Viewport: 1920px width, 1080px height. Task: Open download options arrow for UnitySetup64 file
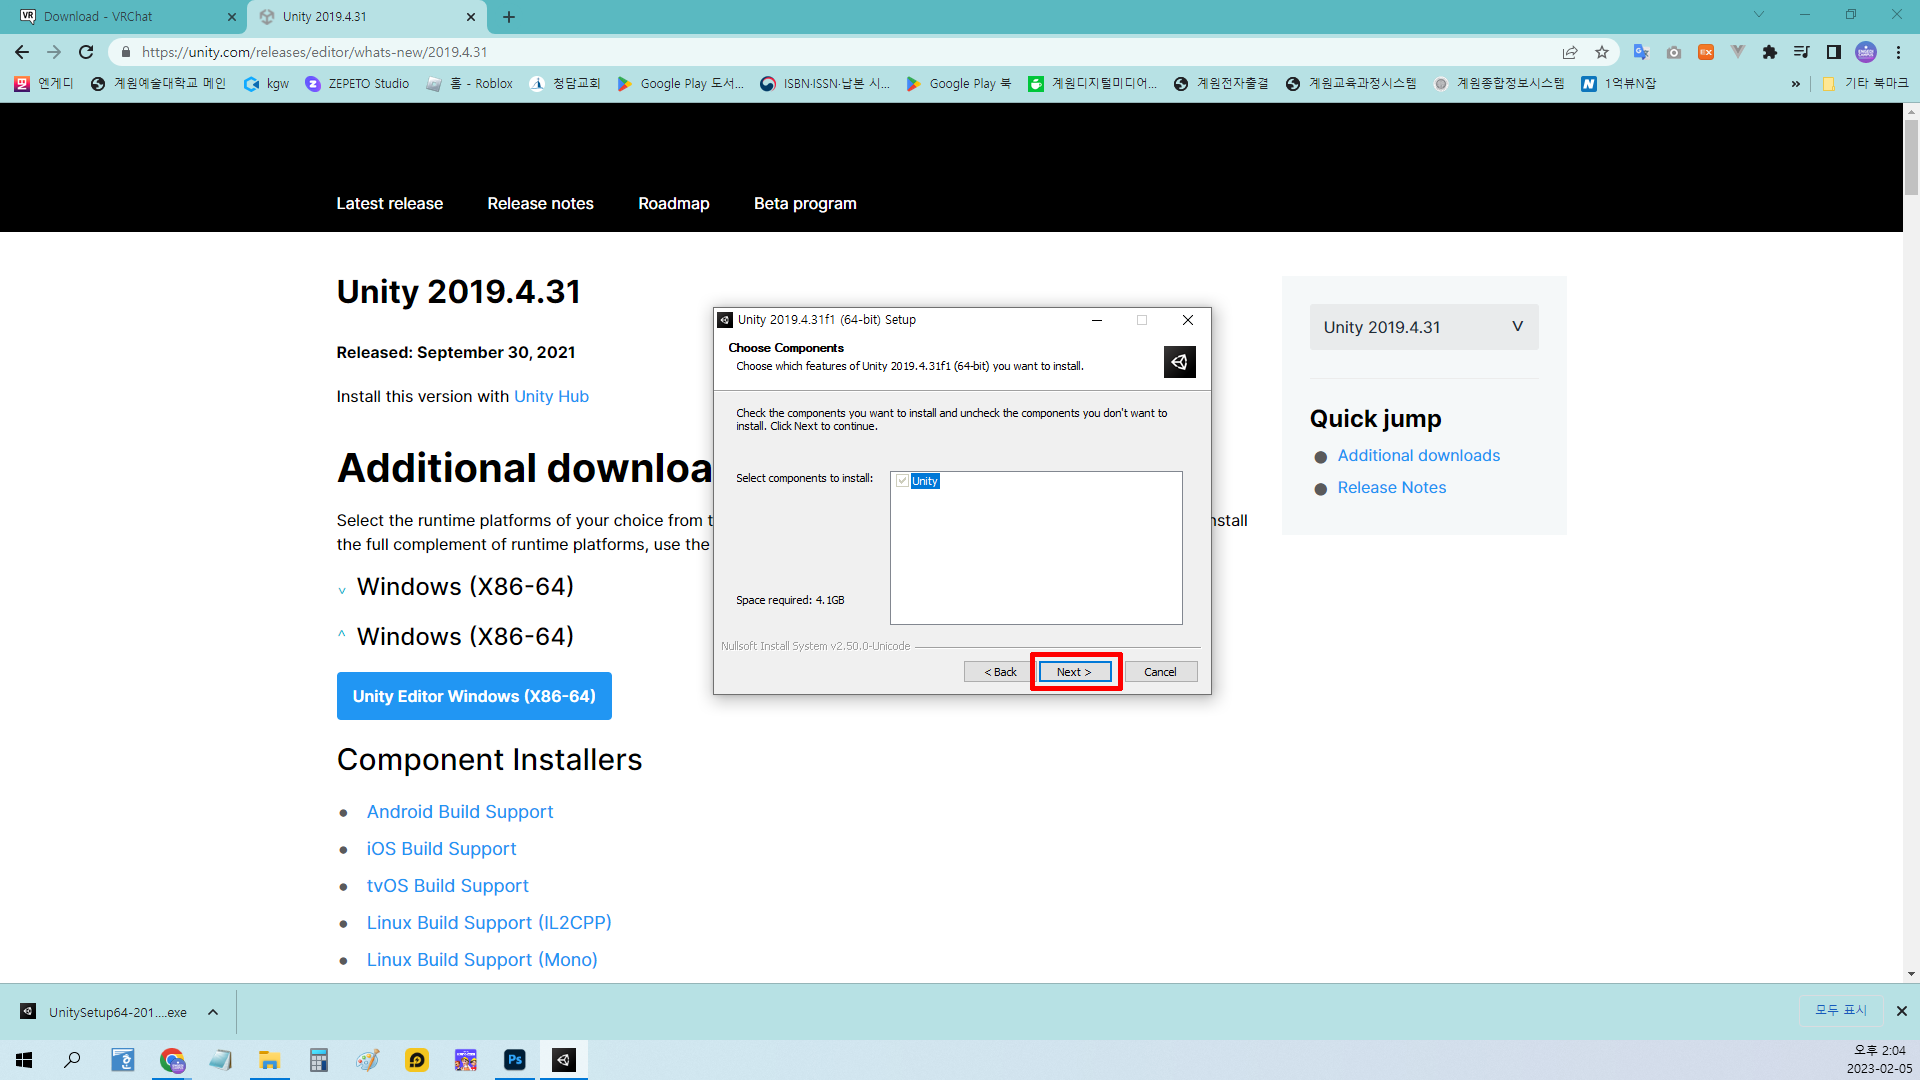coord(213,1012)
